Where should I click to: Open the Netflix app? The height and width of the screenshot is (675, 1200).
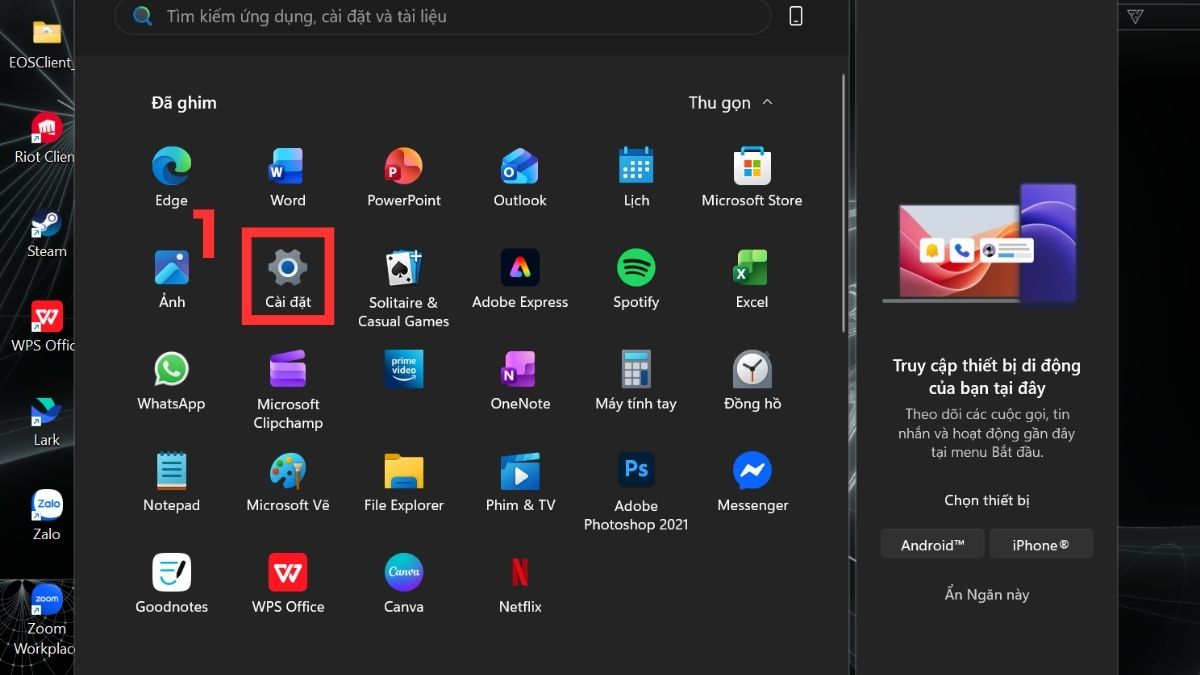tap(519, 570)
